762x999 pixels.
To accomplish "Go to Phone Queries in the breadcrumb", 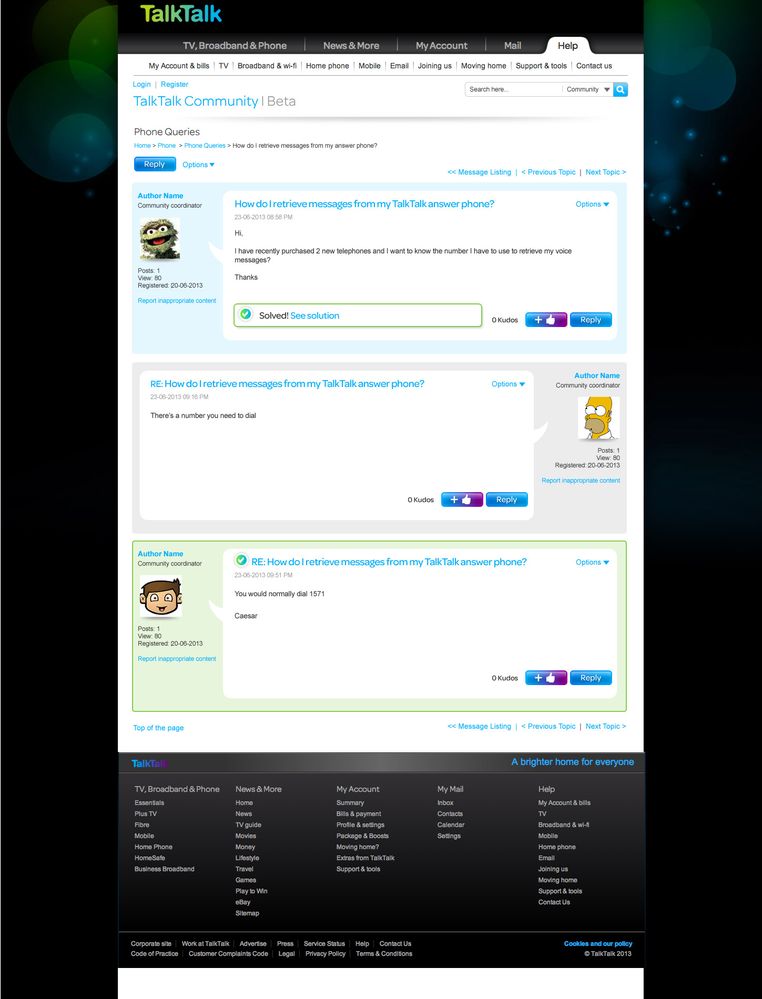I will click(x=205, y=146).
